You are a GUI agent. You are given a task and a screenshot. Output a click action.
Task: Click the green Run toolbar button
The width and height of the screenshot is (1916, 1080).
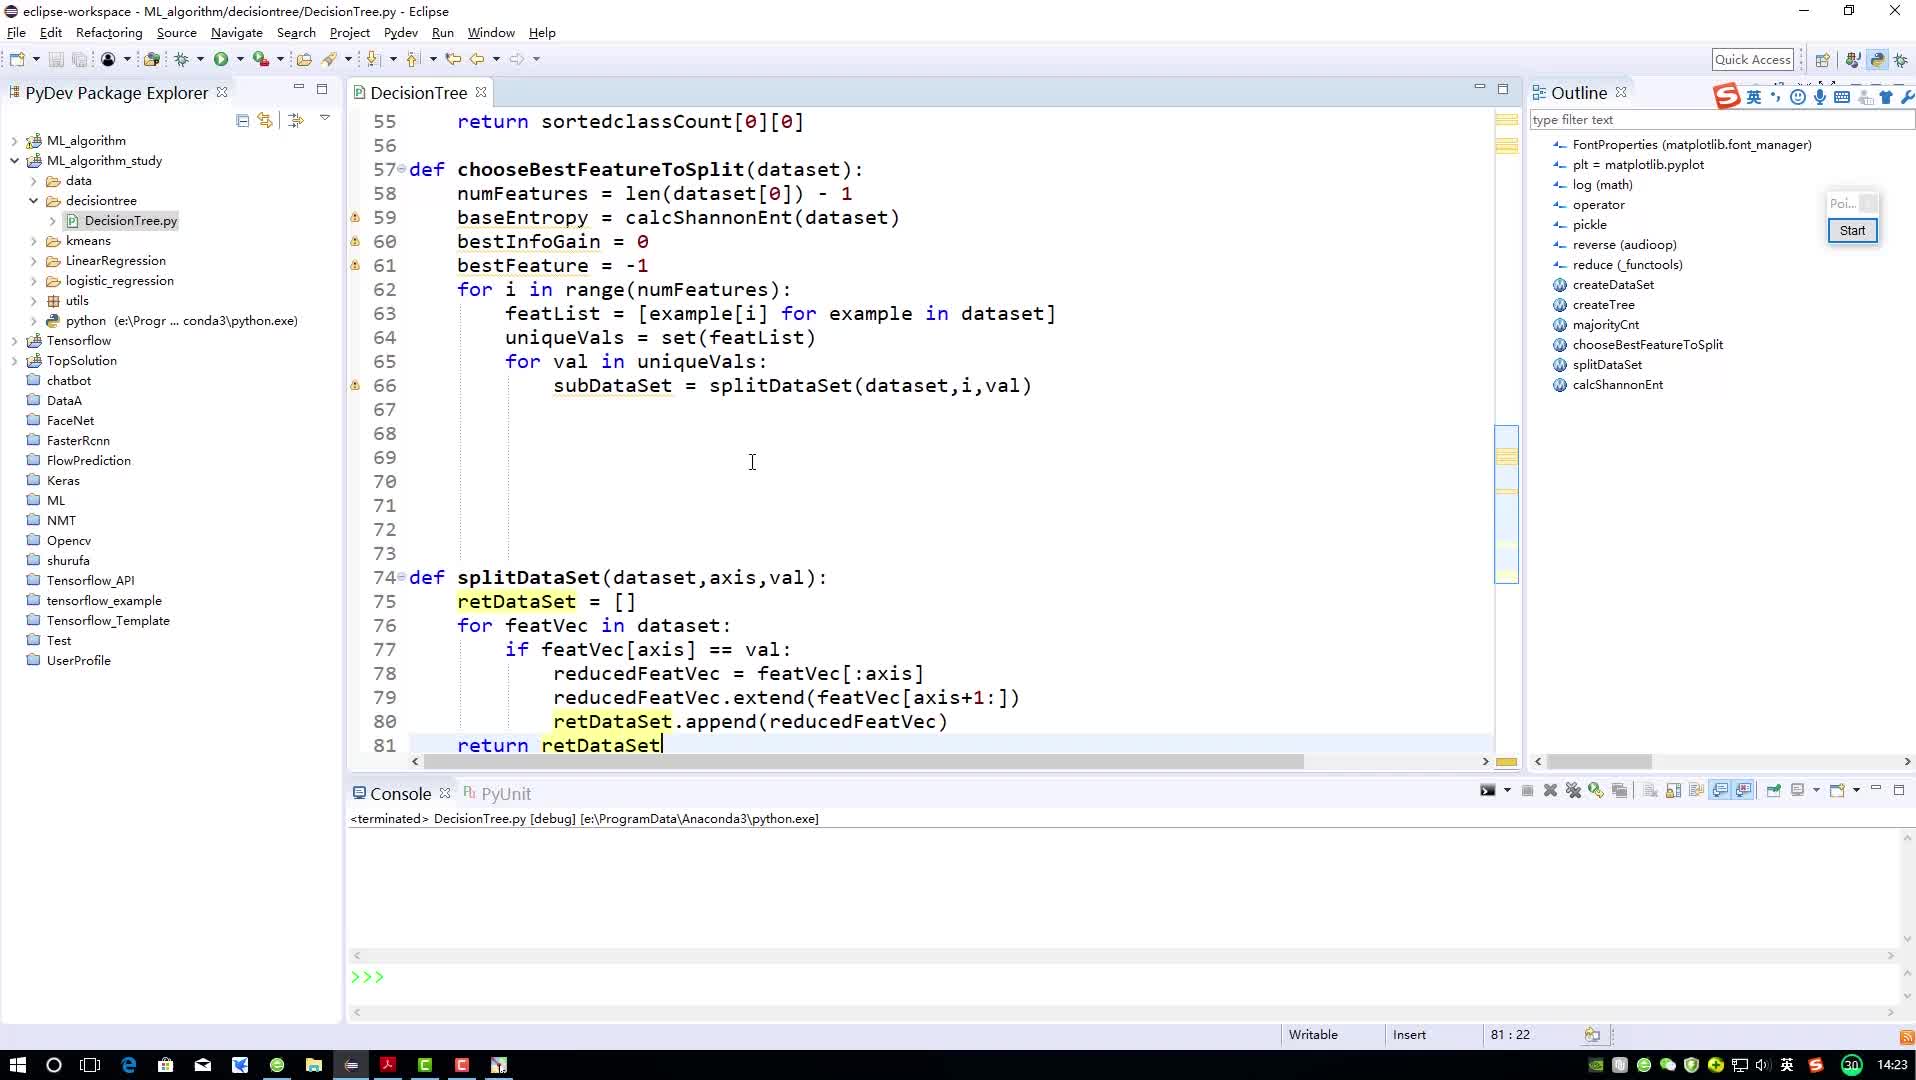pos(221,59)
